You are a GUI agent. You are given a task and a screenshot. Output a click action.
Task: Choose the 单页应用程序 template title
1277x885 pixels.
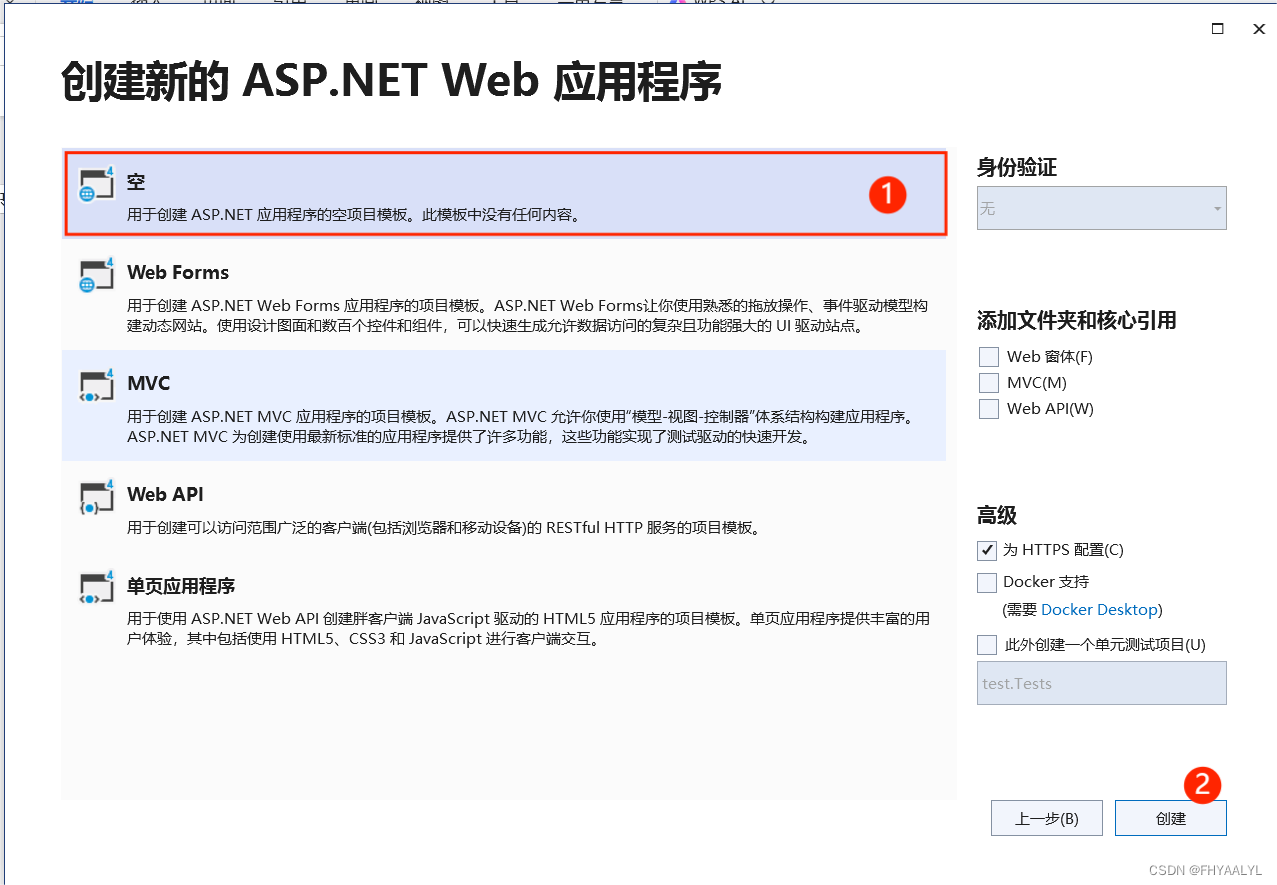tap(181, 586)
